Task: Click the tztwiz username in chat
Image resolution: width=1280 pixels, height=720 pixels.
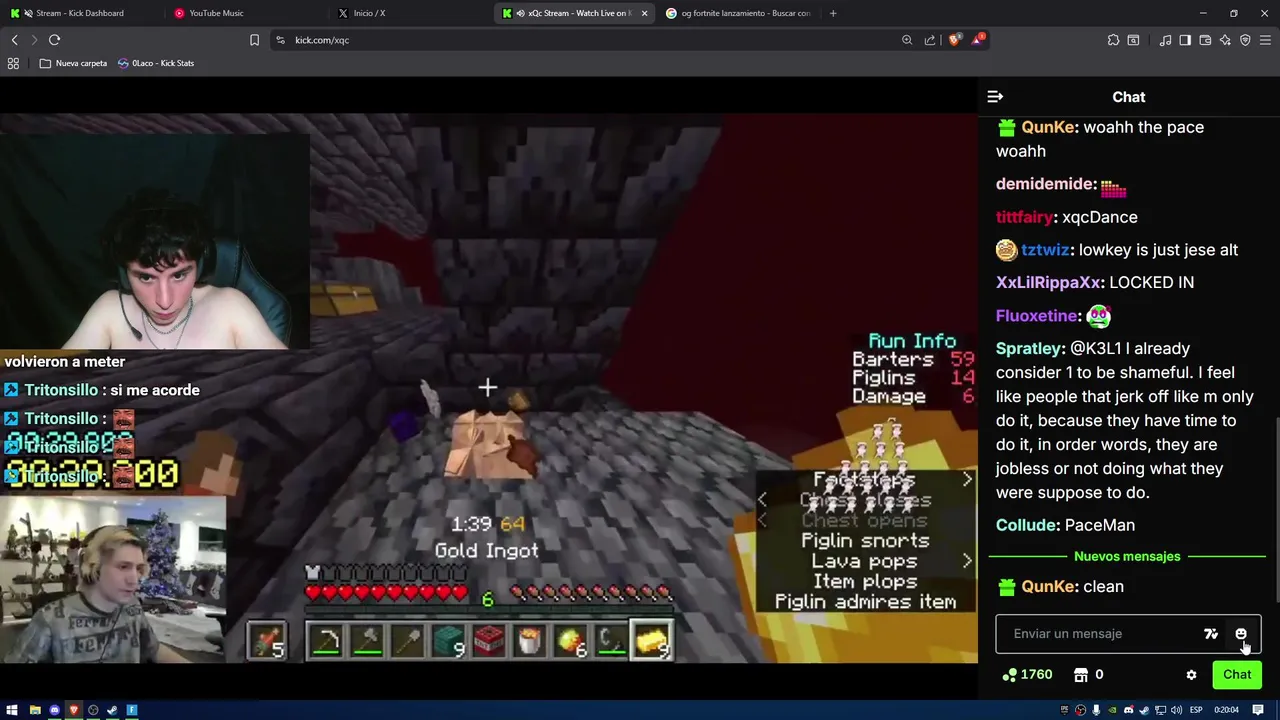Action: (x=1045, y=250)
